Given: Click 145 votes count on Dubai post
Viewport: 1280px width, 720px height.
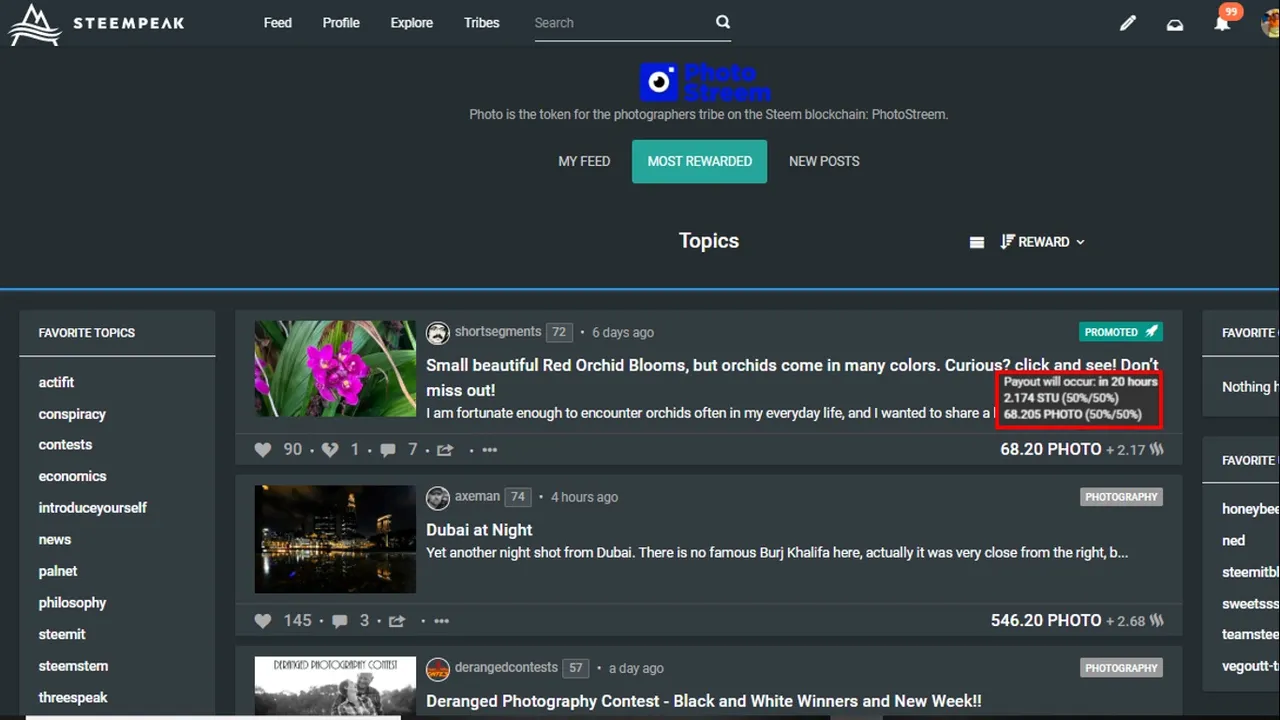Looking at the screenshot, I should (x=298, y=621).
